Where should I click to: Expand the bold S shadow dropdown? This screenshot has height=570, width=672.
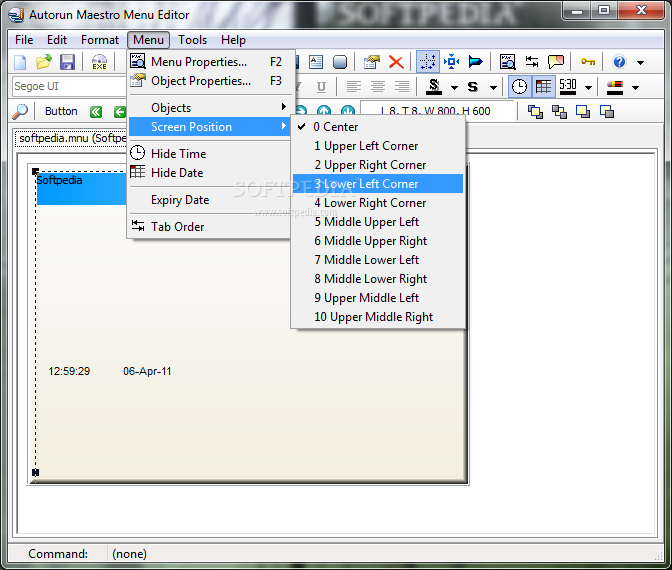click(x=493, y=88)
